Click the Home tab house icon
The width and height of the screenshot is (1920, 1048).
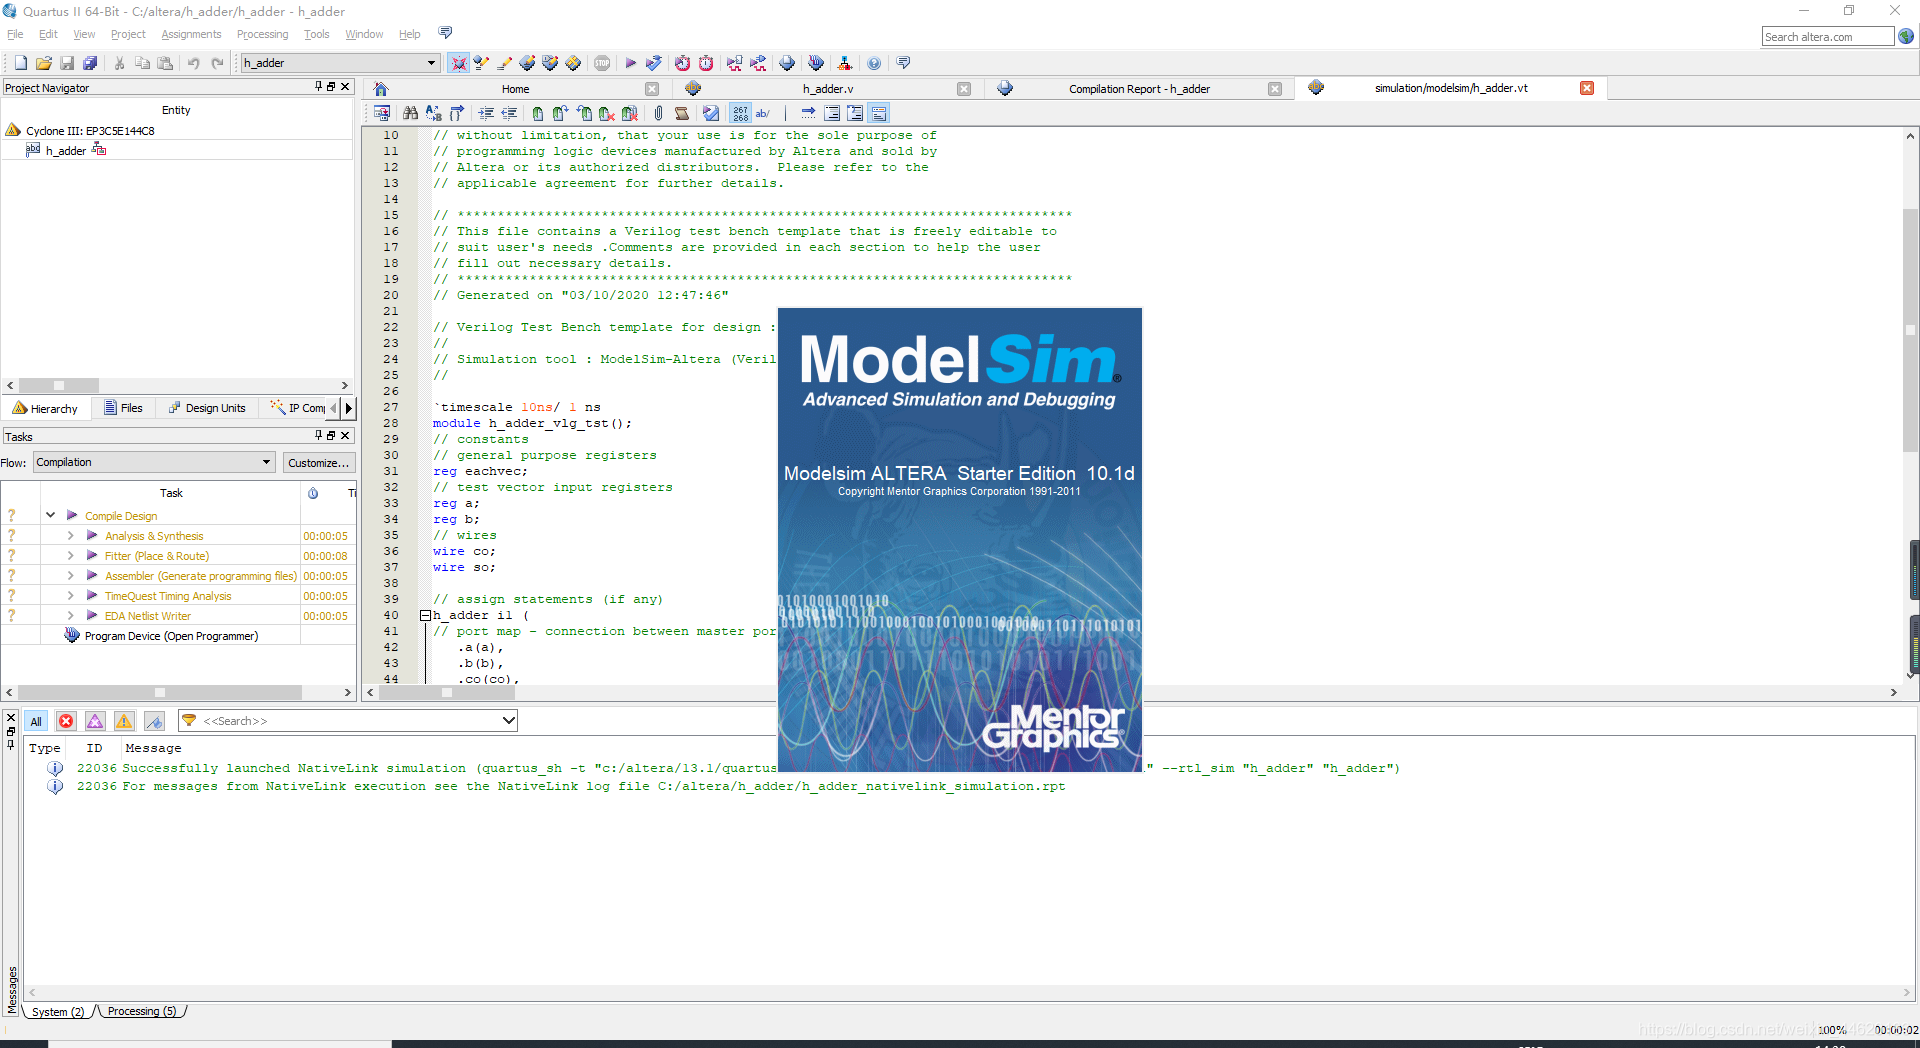(x=381, y=89)
